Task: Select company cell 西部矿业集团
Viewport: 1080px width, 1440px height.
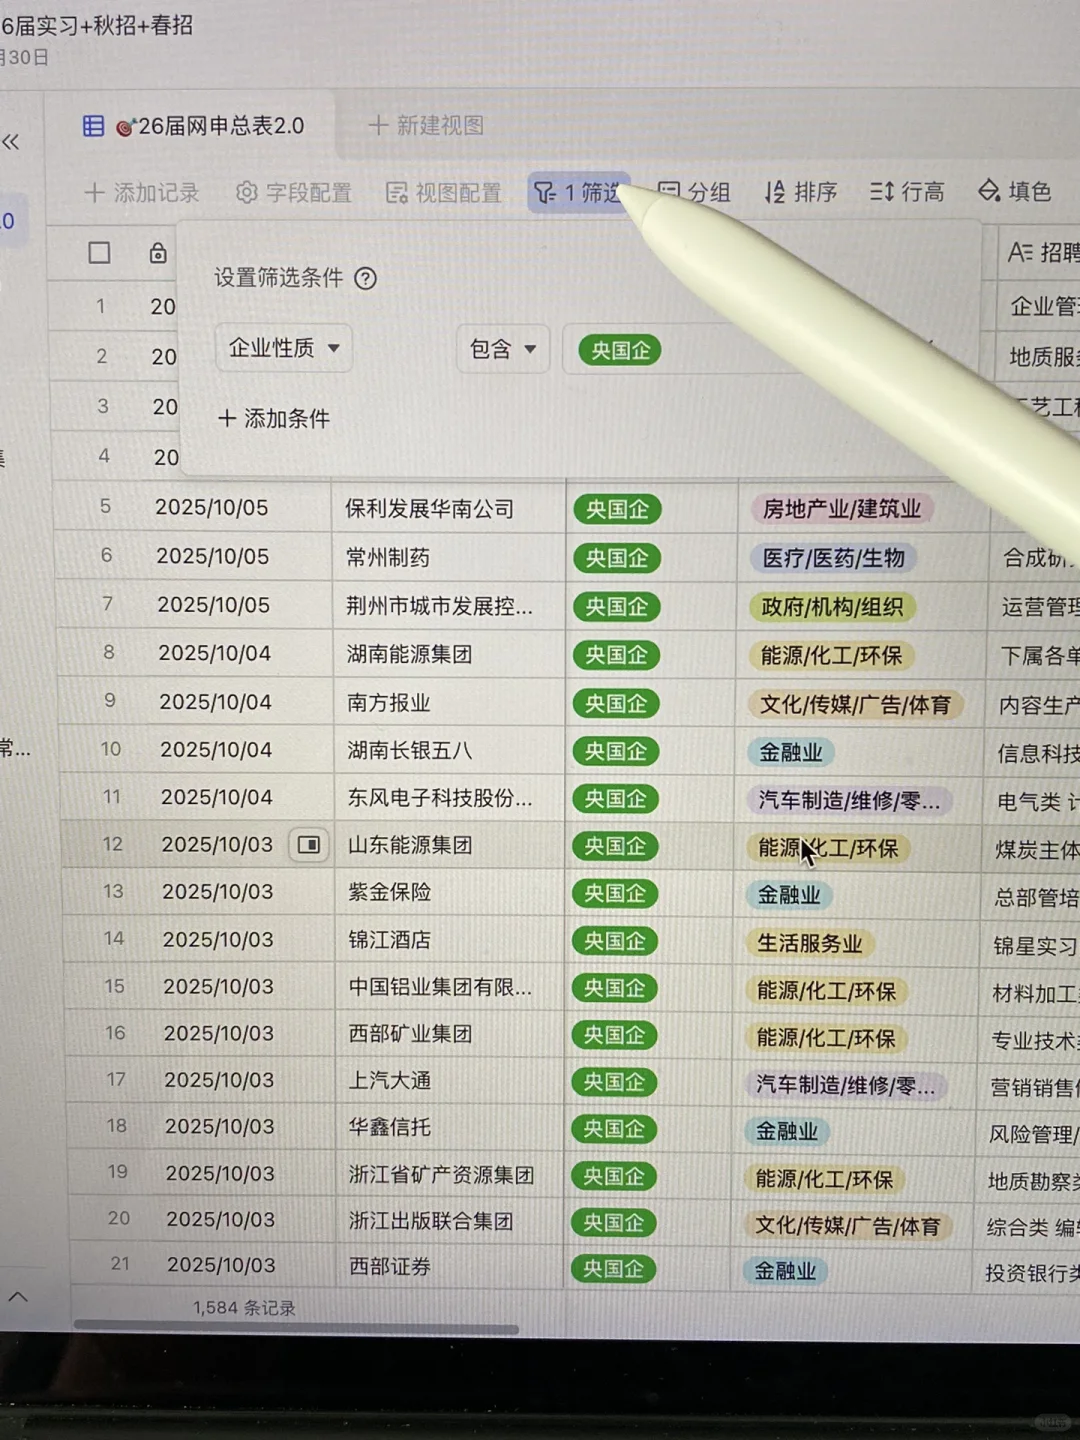Action: [x=450, y=1034]
